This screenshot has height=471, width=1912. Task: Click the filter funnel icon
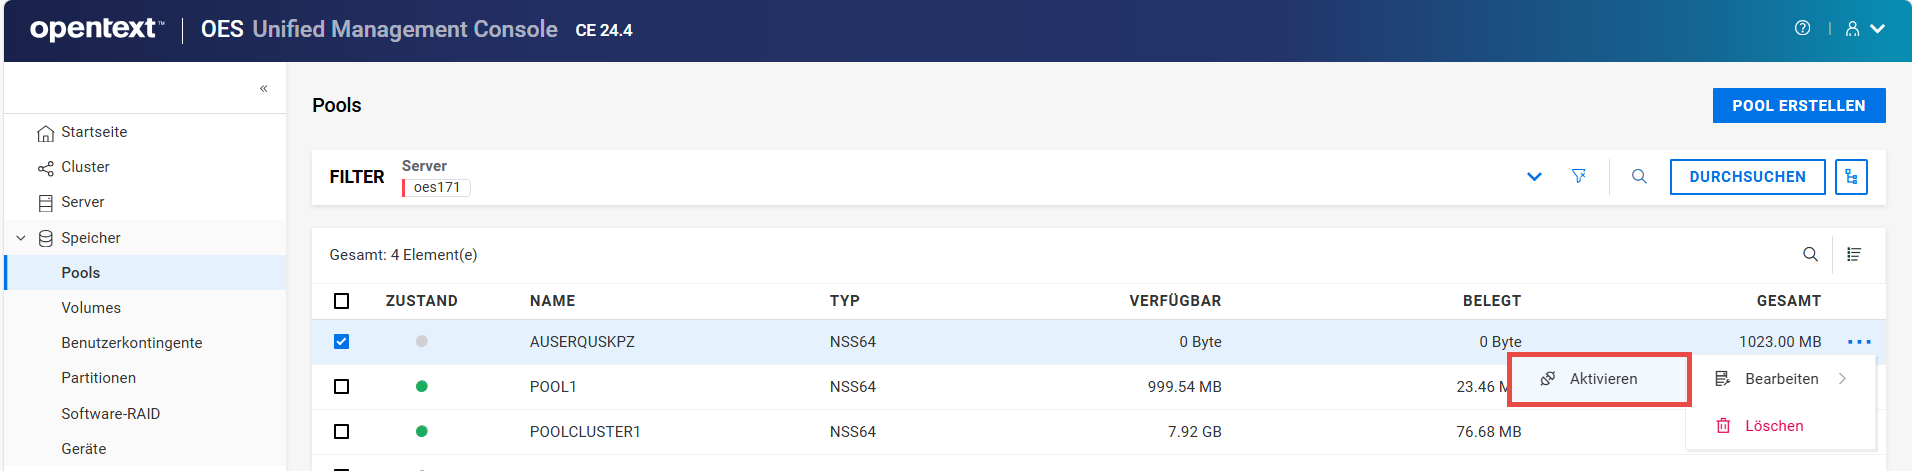(x=1578, y=176)
